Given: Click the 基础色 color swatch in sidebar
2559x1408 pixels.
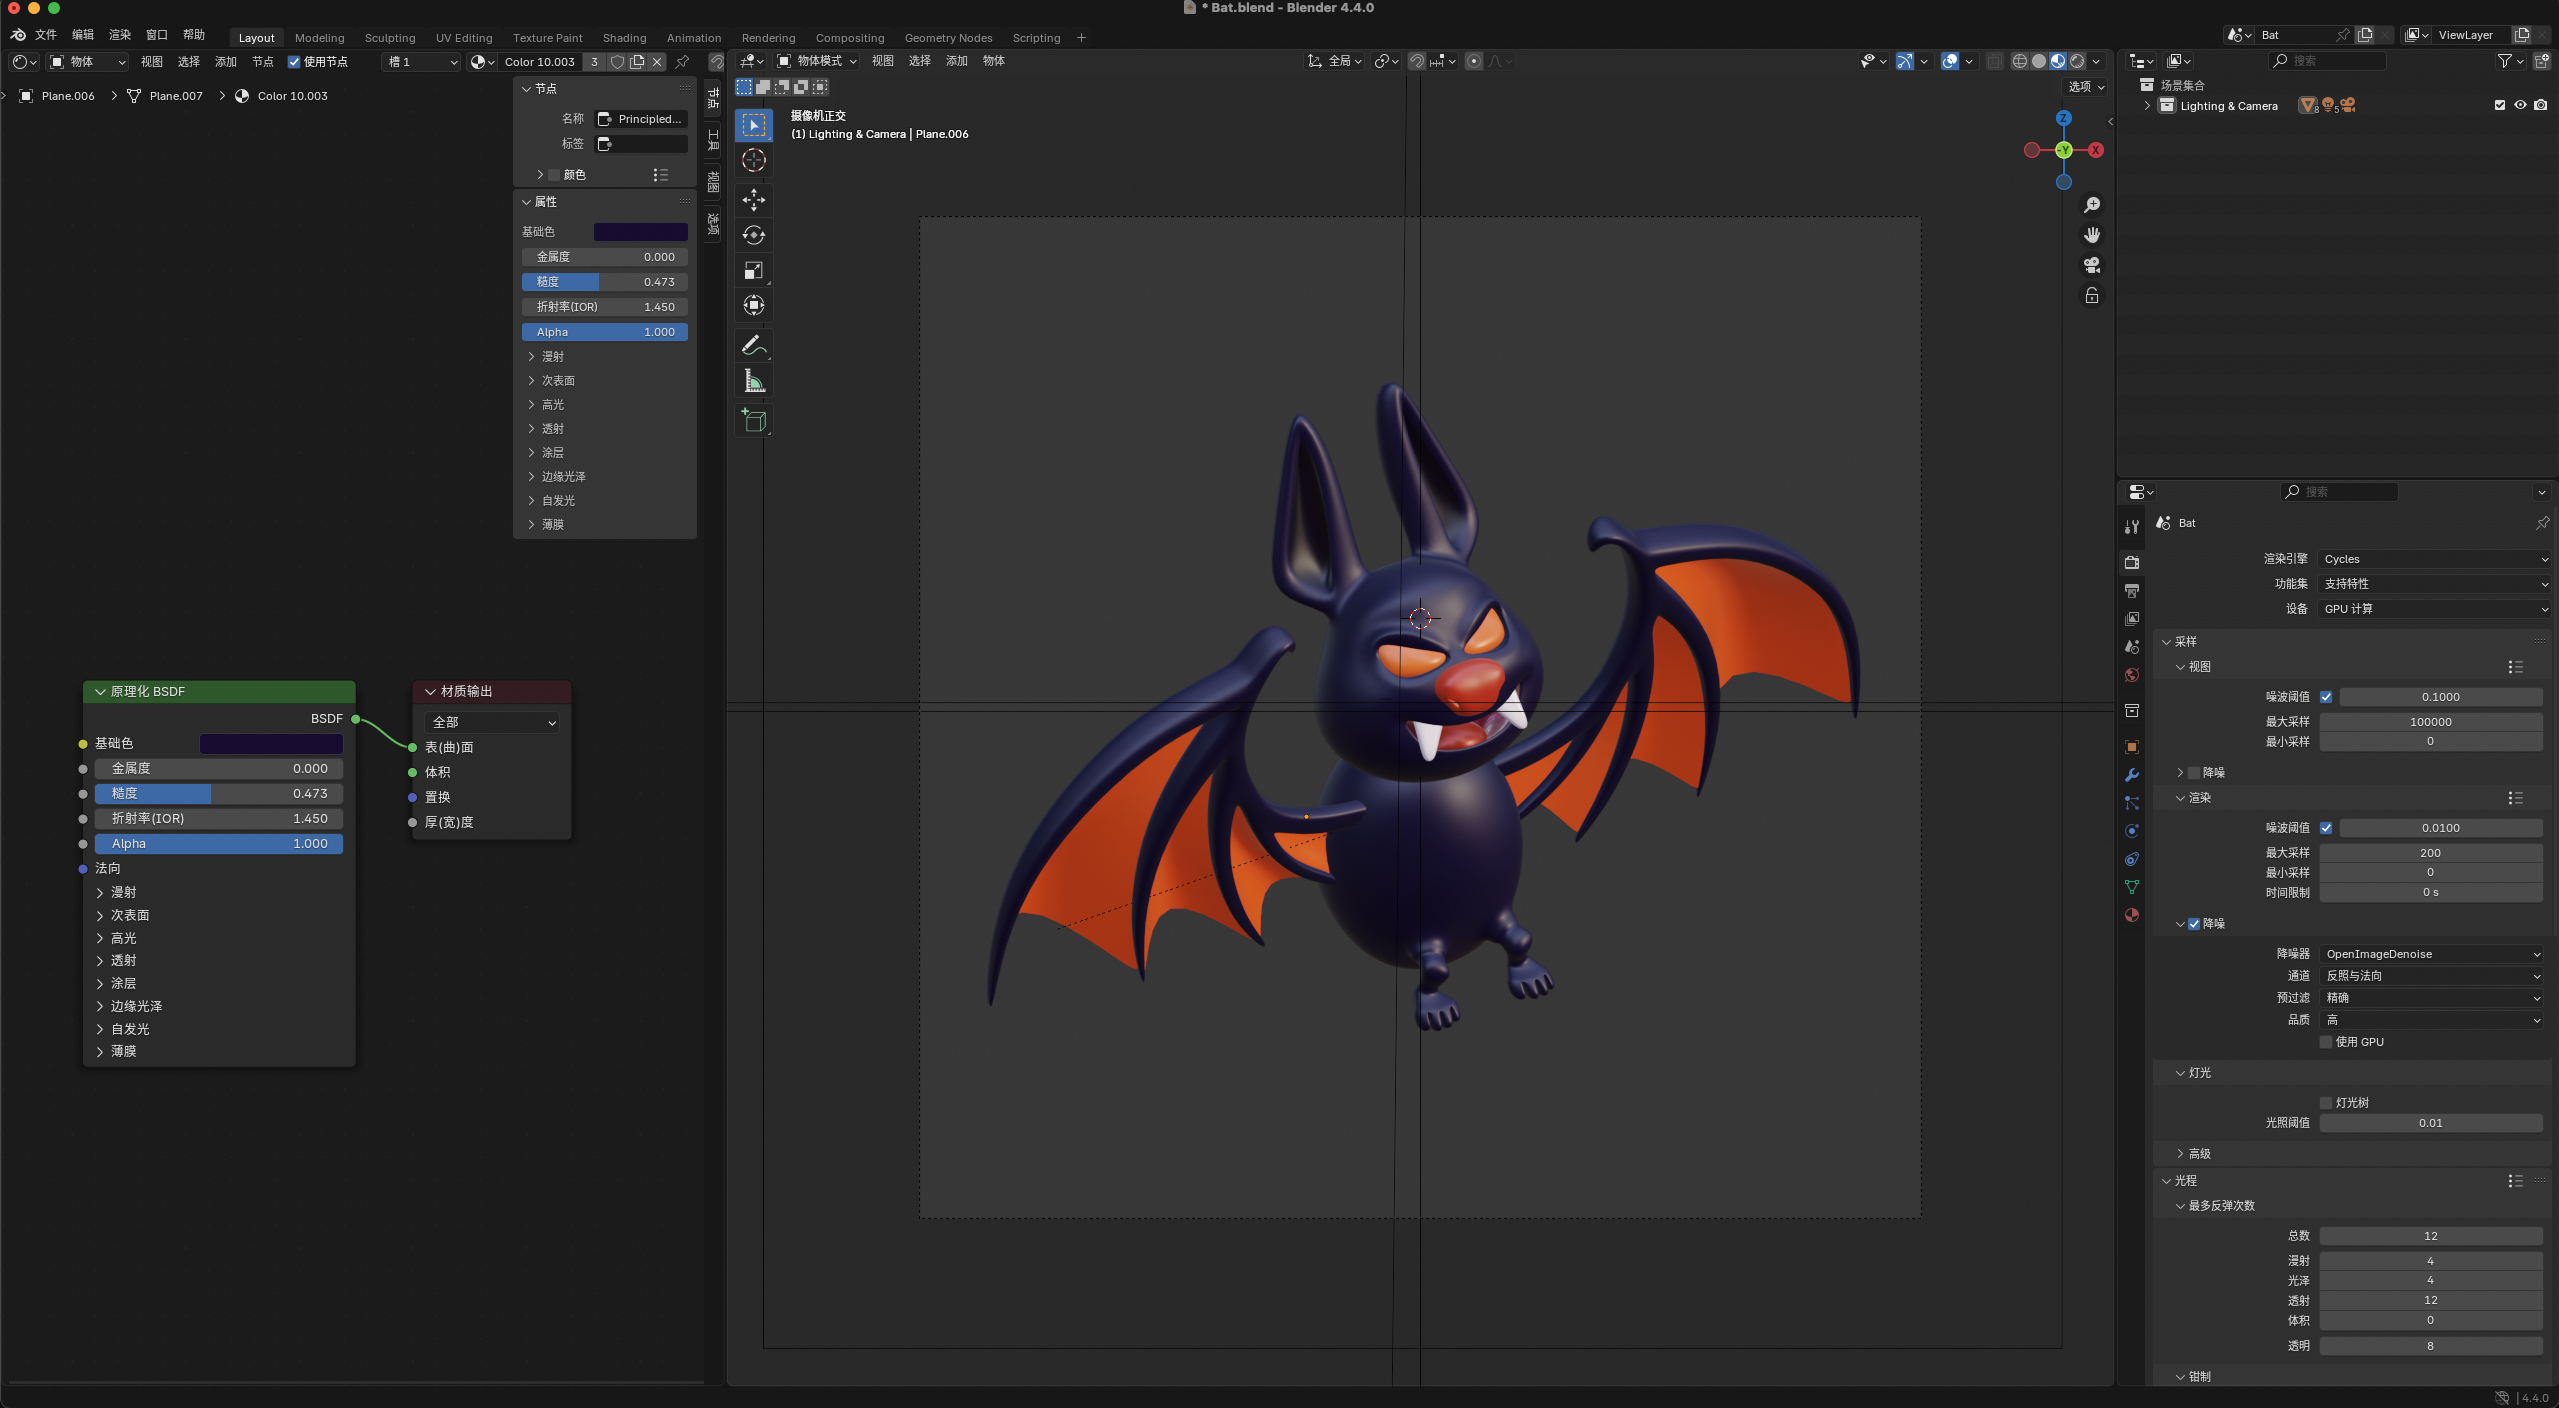Looking at the screenshot, I should 640,232.
